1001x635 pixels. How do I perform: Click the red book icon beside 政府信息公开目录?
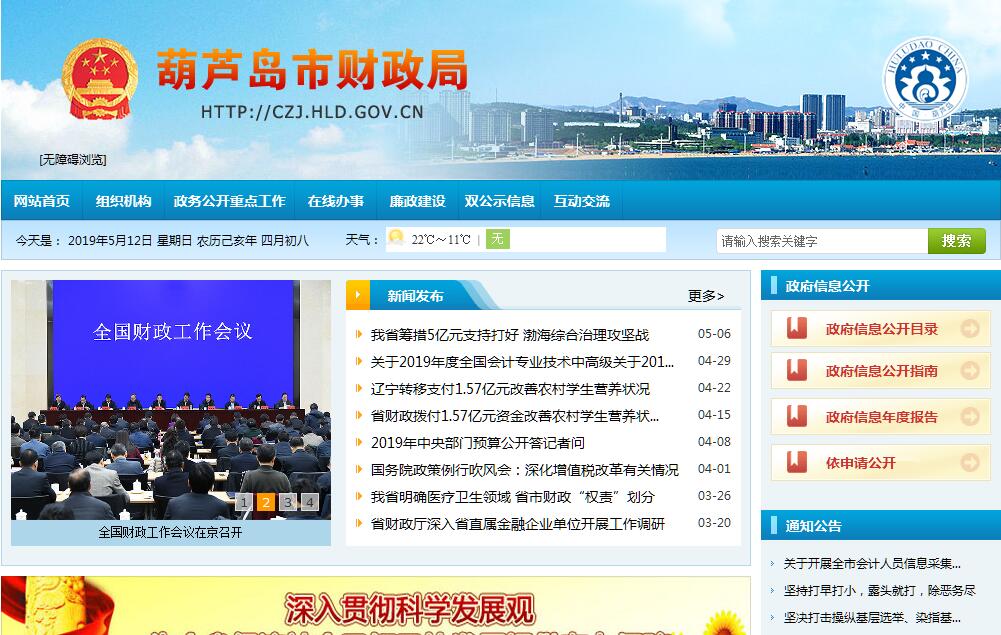click(x=797, y=329)
